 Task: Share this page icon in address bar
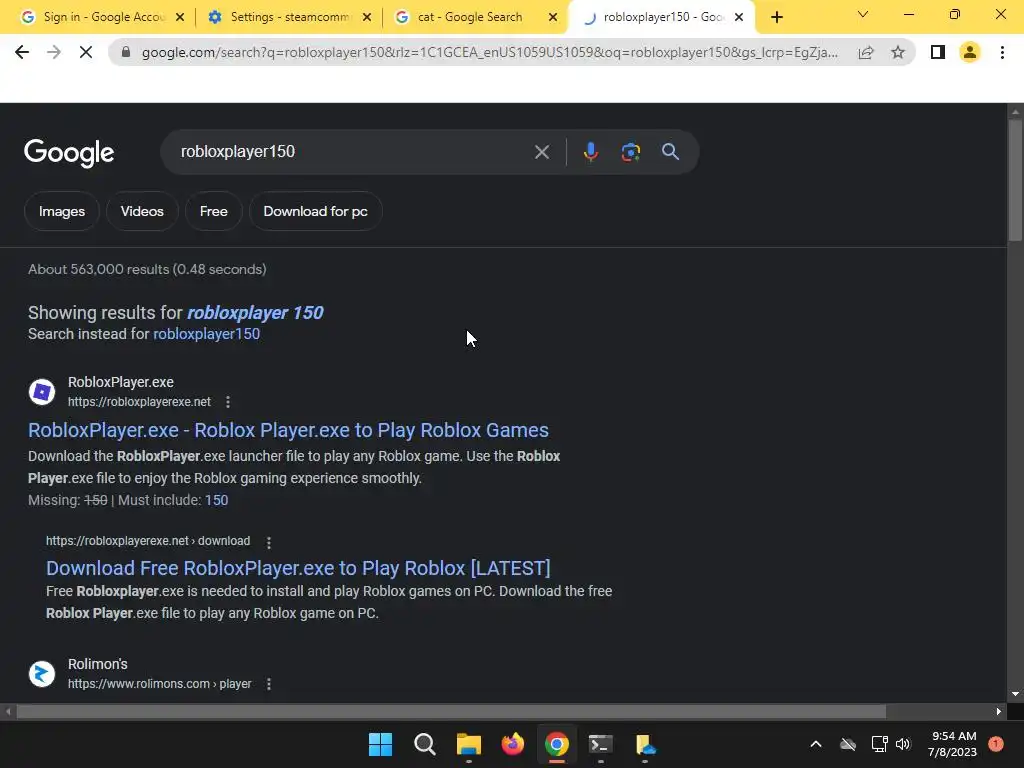[866, 52]
